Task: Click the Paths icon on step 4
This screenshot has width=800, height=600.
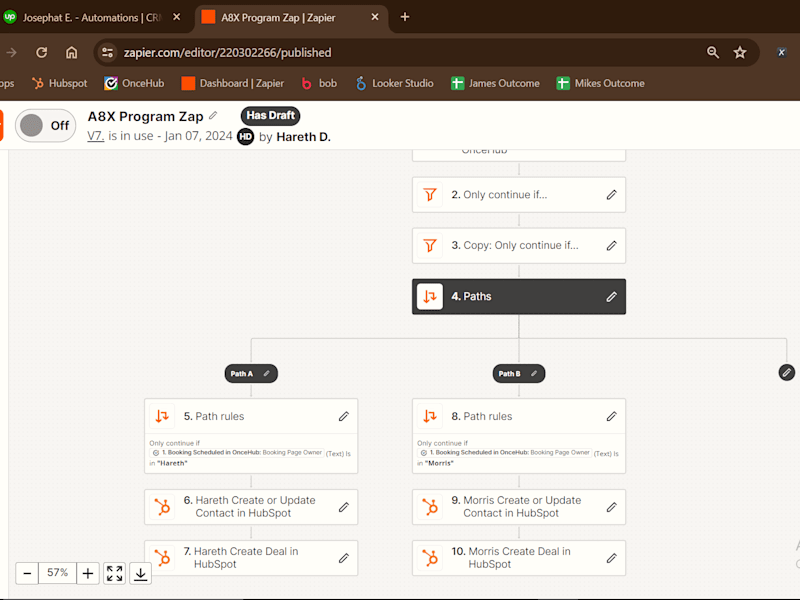Action: [430, 296]
